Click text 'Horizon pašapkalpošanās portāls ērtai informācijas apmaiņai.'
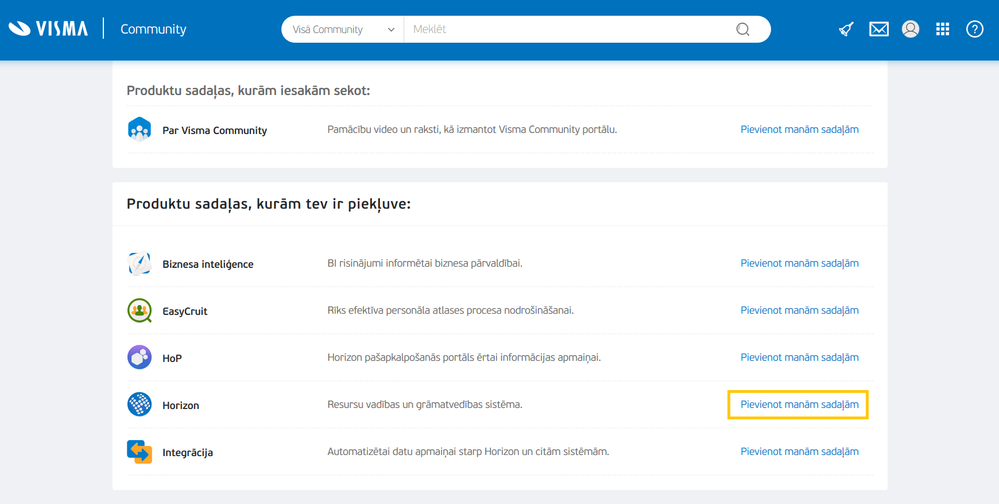The image size is (999, 504). coord(464,357)
